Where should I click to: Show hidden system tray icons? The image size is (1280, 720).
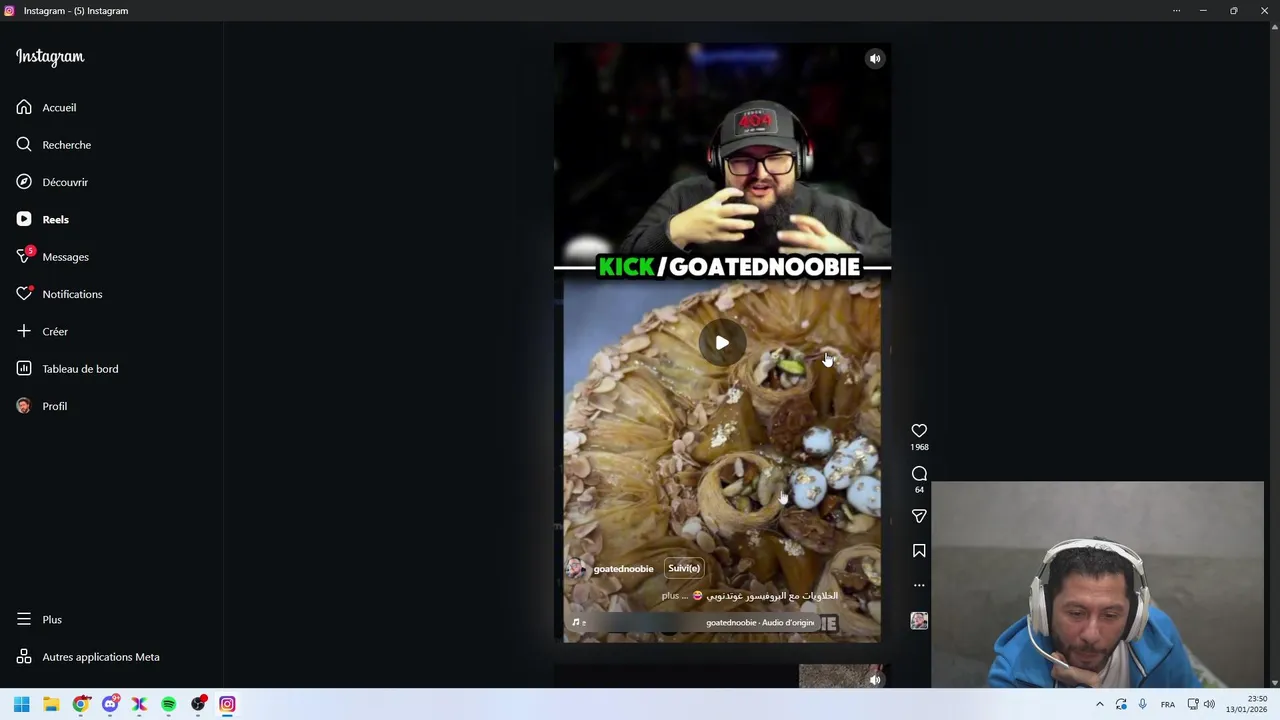(1099, 704)
